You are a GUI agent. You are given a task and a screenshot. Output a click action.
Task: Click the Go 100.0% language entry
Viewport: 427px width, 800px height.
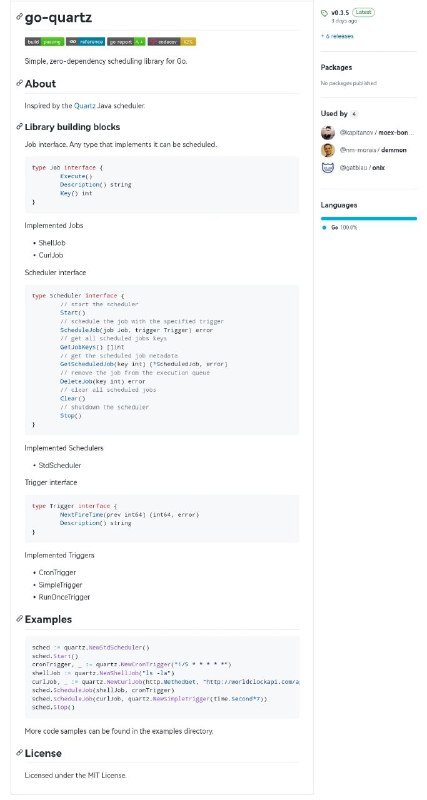coord(340,228)
